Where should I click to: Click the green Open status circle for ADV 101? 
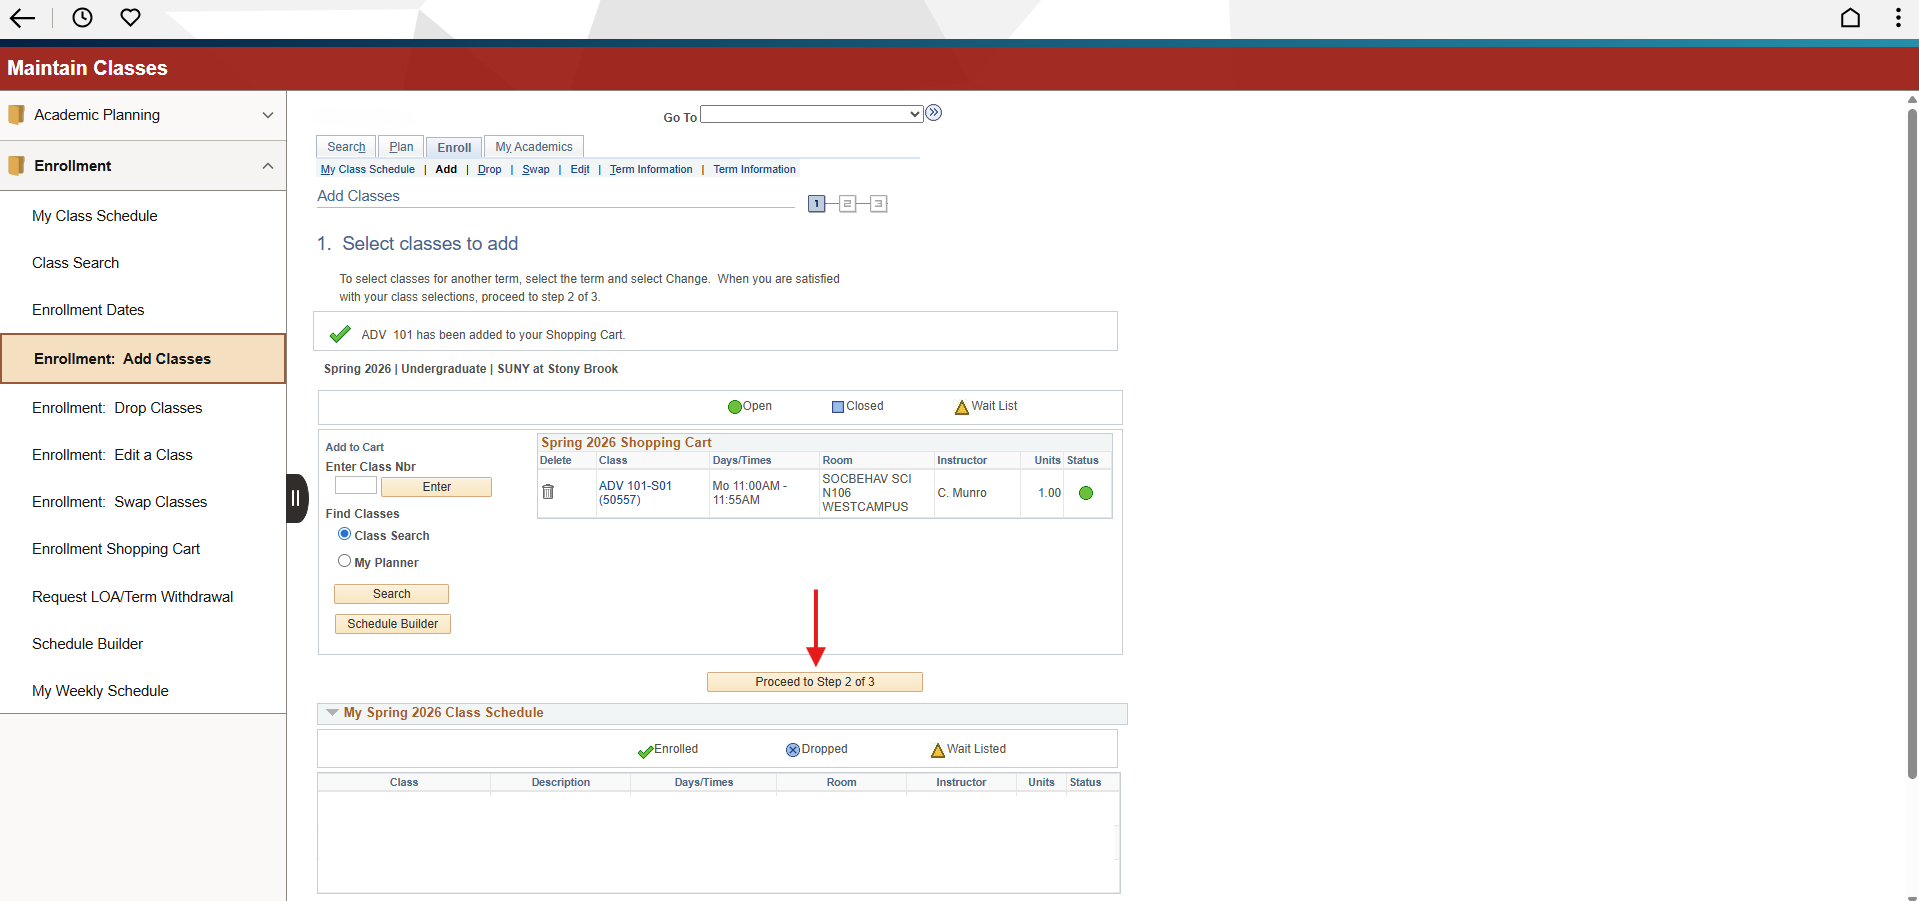point(1086,493)
